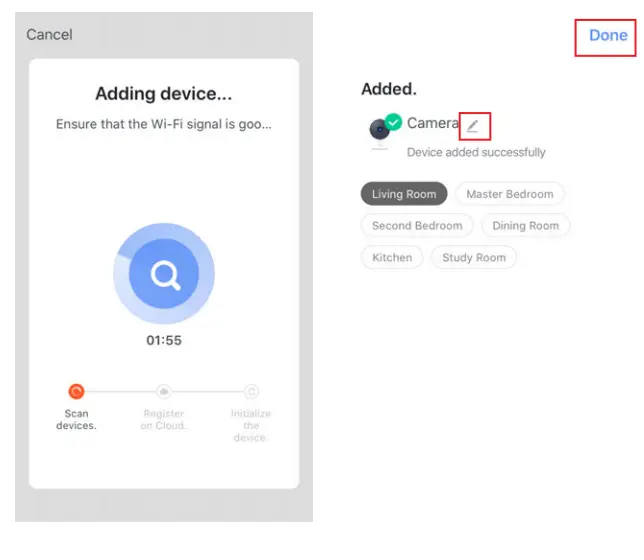This screenshot has height=560, width=644.
Task: Select the Living Room chip
Action: tap(404, 194)
